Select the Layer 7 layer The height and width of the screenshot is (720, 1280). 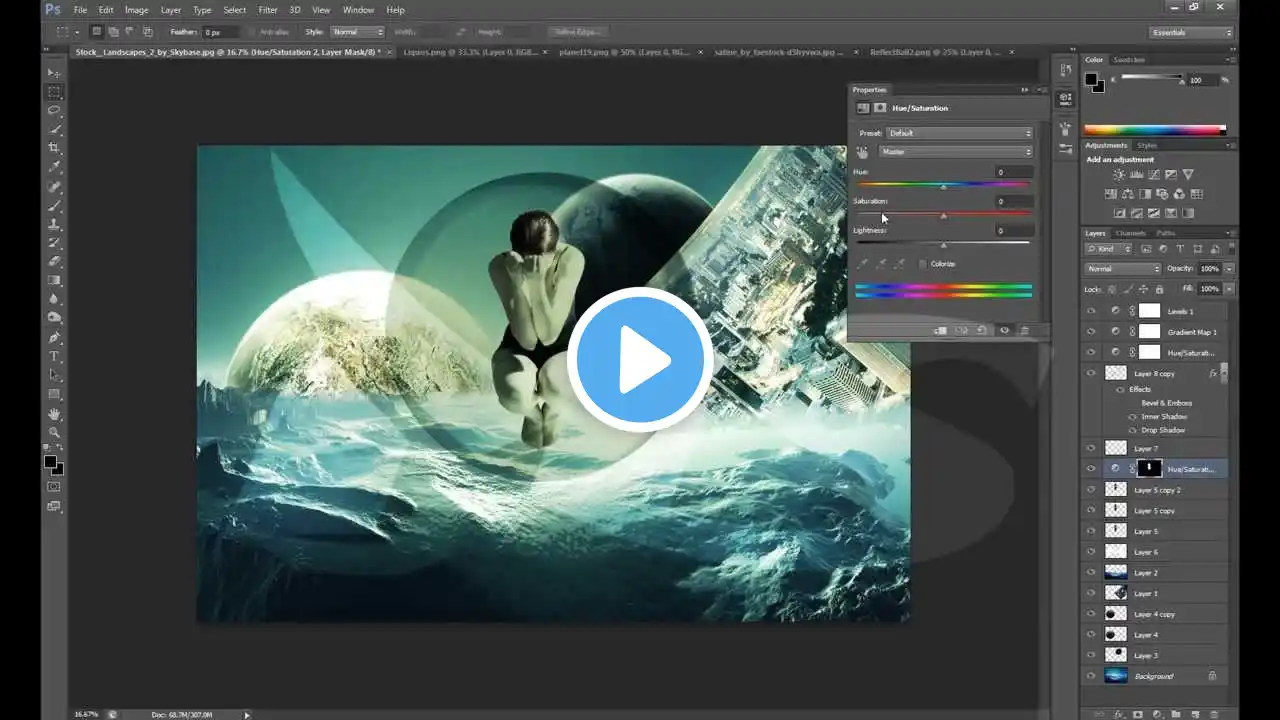click(1146, 449)
